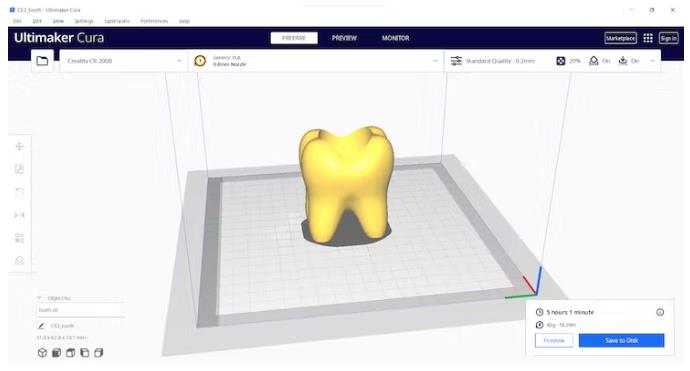Click the Sign in button
The width and height of the screenshot is (690, 371).
[668, 38]
